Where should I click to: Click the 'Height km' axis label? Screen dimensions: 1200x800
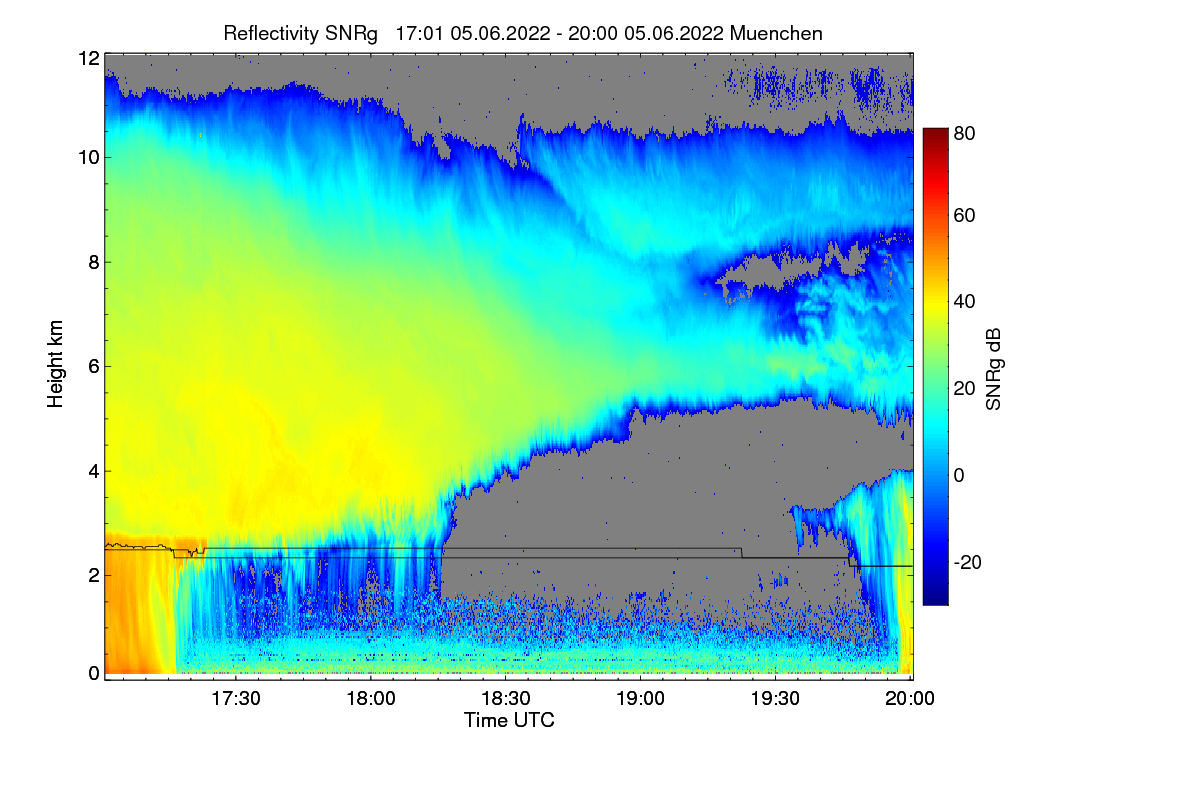(57, 366)
